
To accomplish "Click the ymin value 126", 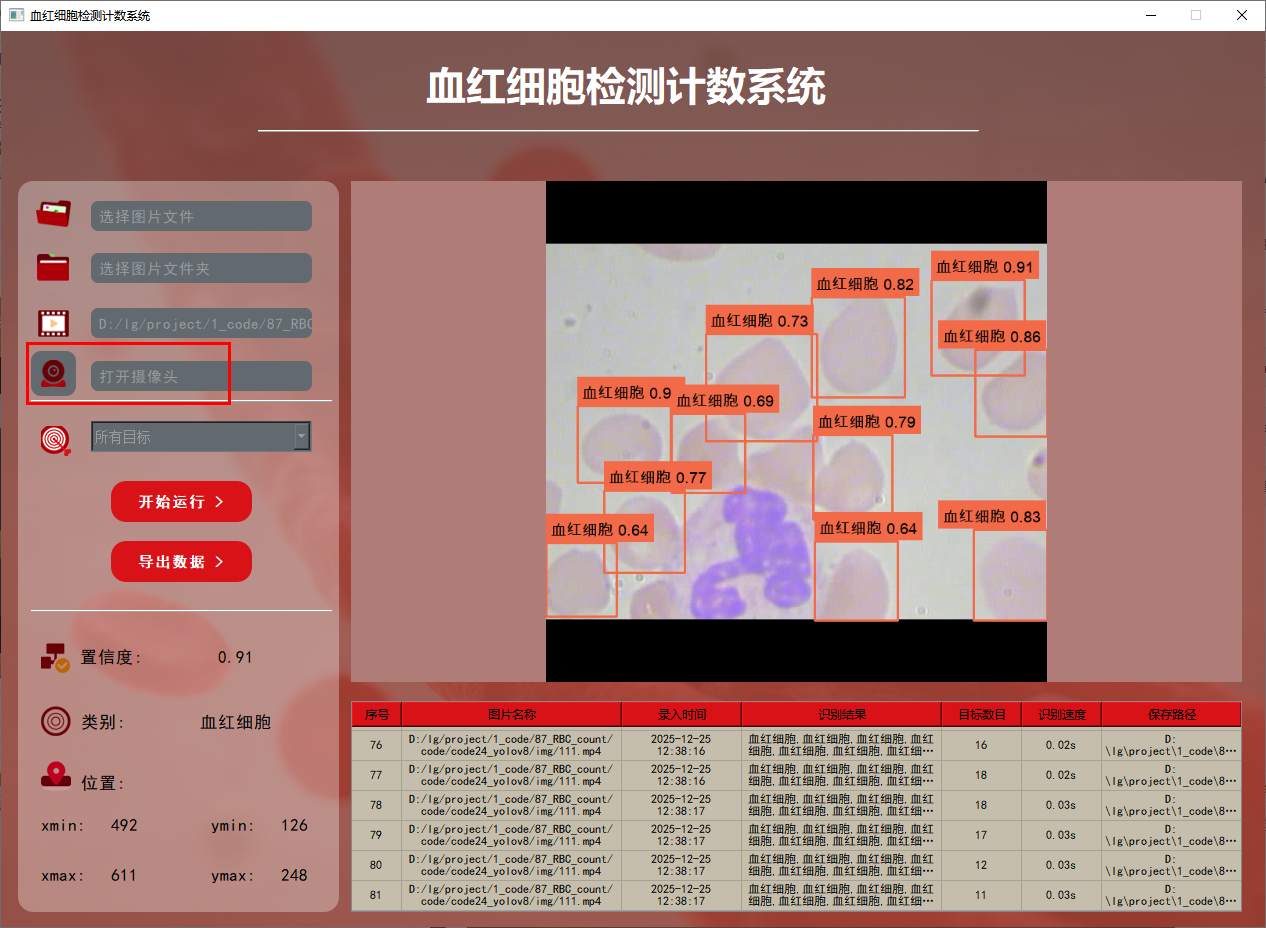I will coord(294,825).
